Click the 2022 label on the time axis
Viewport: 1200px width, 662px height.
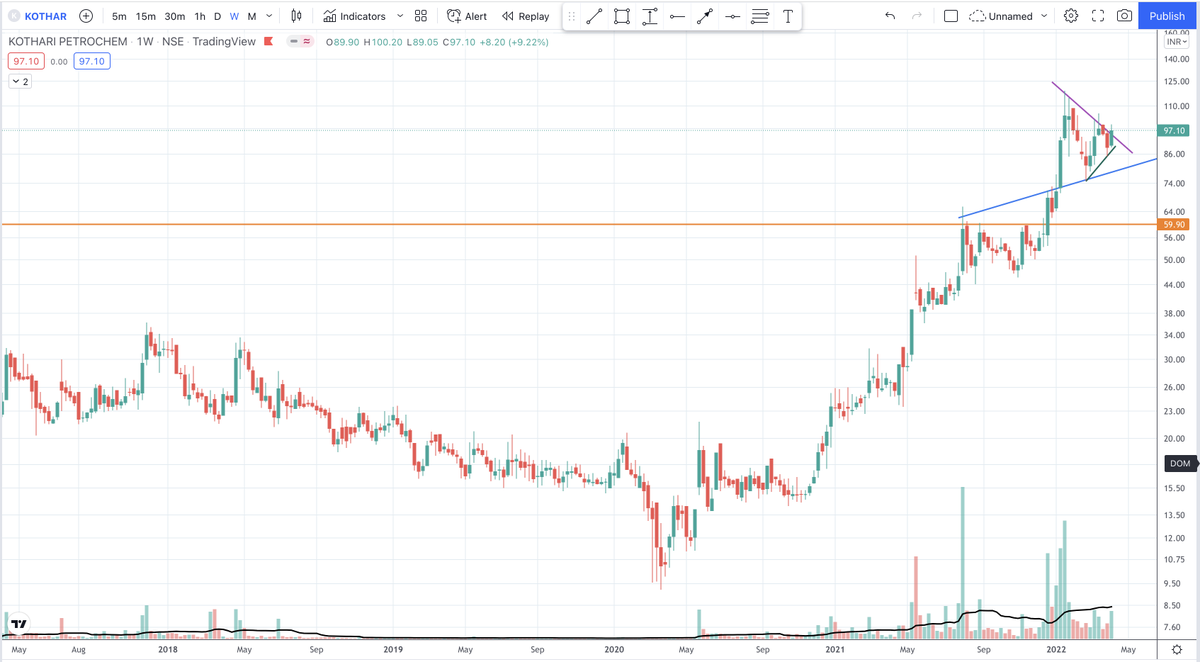(x=1058, y=650)
